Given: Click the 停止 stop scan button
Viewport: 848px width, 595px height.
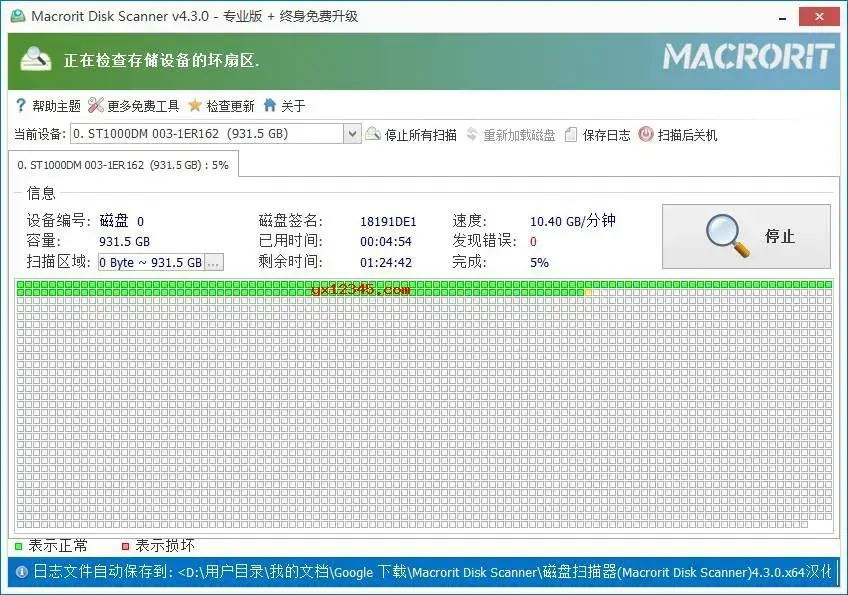Looking at the screenshot, I should [x=746, y=236].
